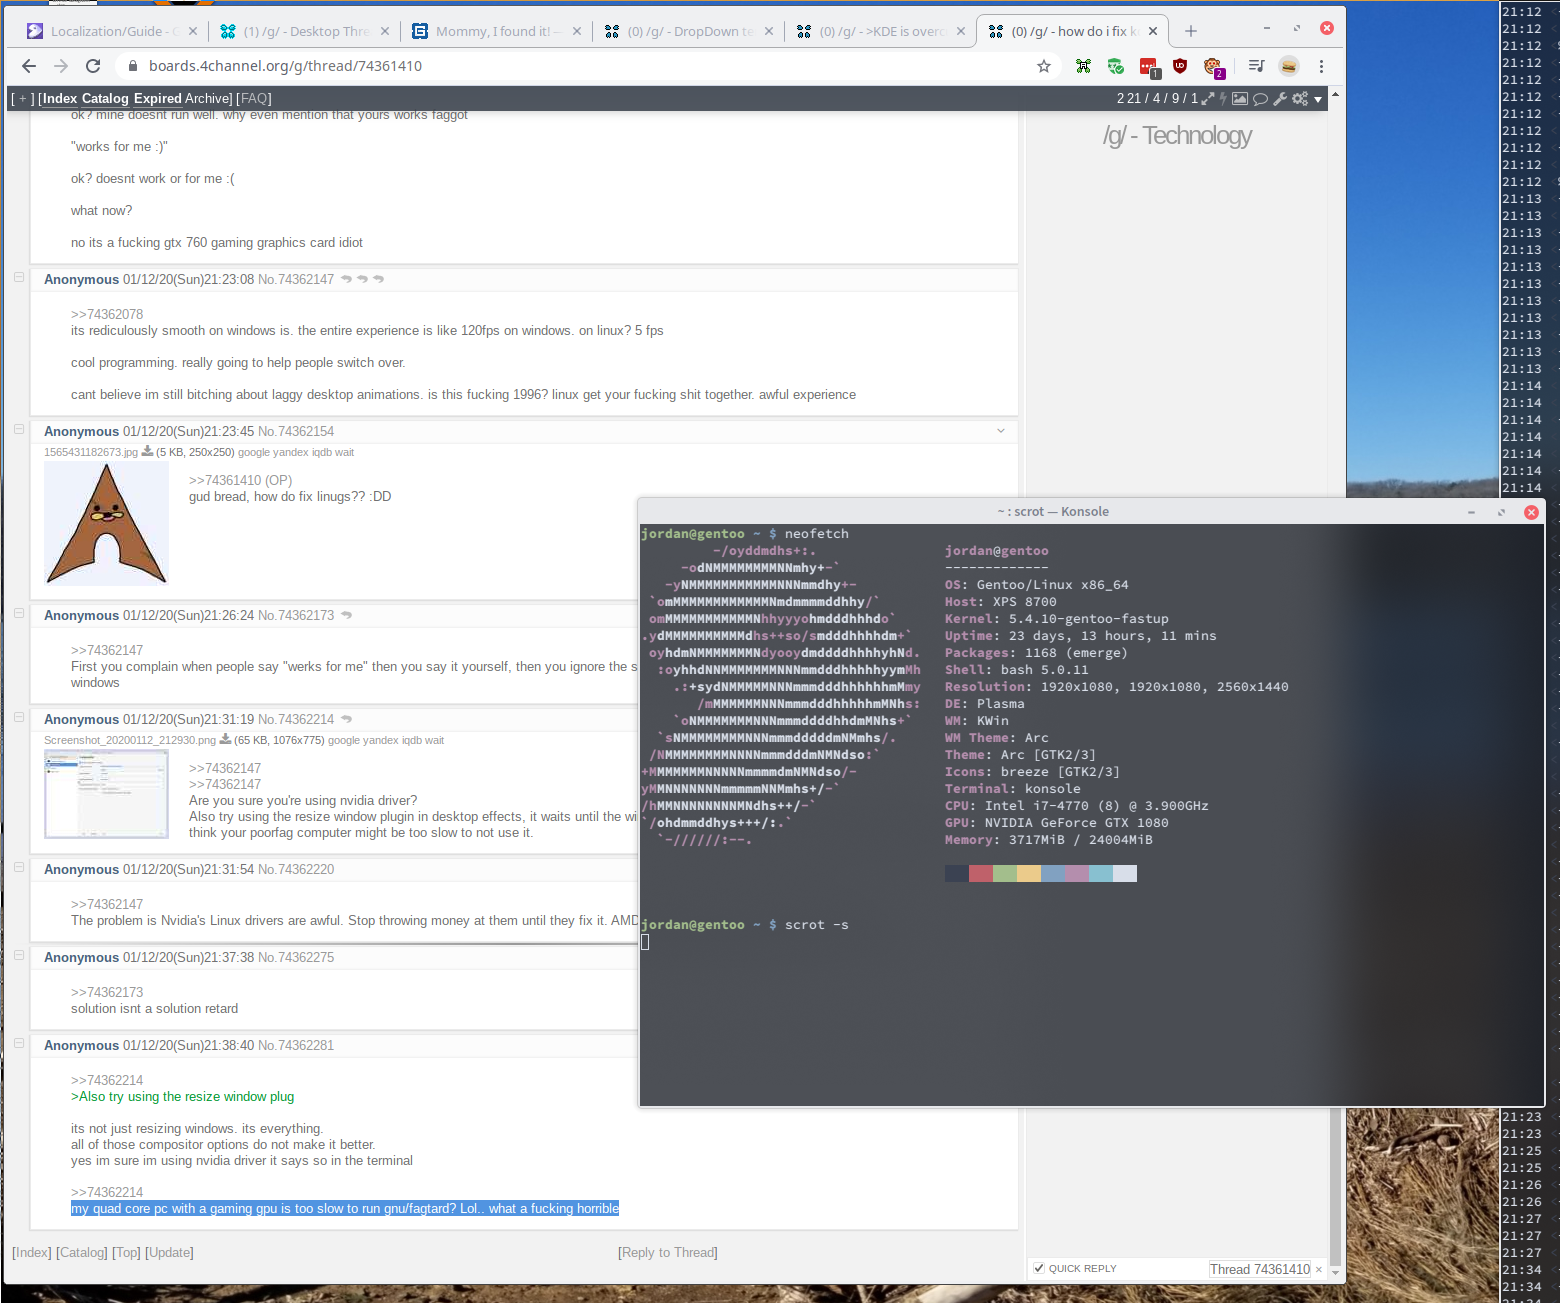Hide the post No.74362173
Screen dimensions: 1560x1303
pyautogui.click(x=19, y=614)
